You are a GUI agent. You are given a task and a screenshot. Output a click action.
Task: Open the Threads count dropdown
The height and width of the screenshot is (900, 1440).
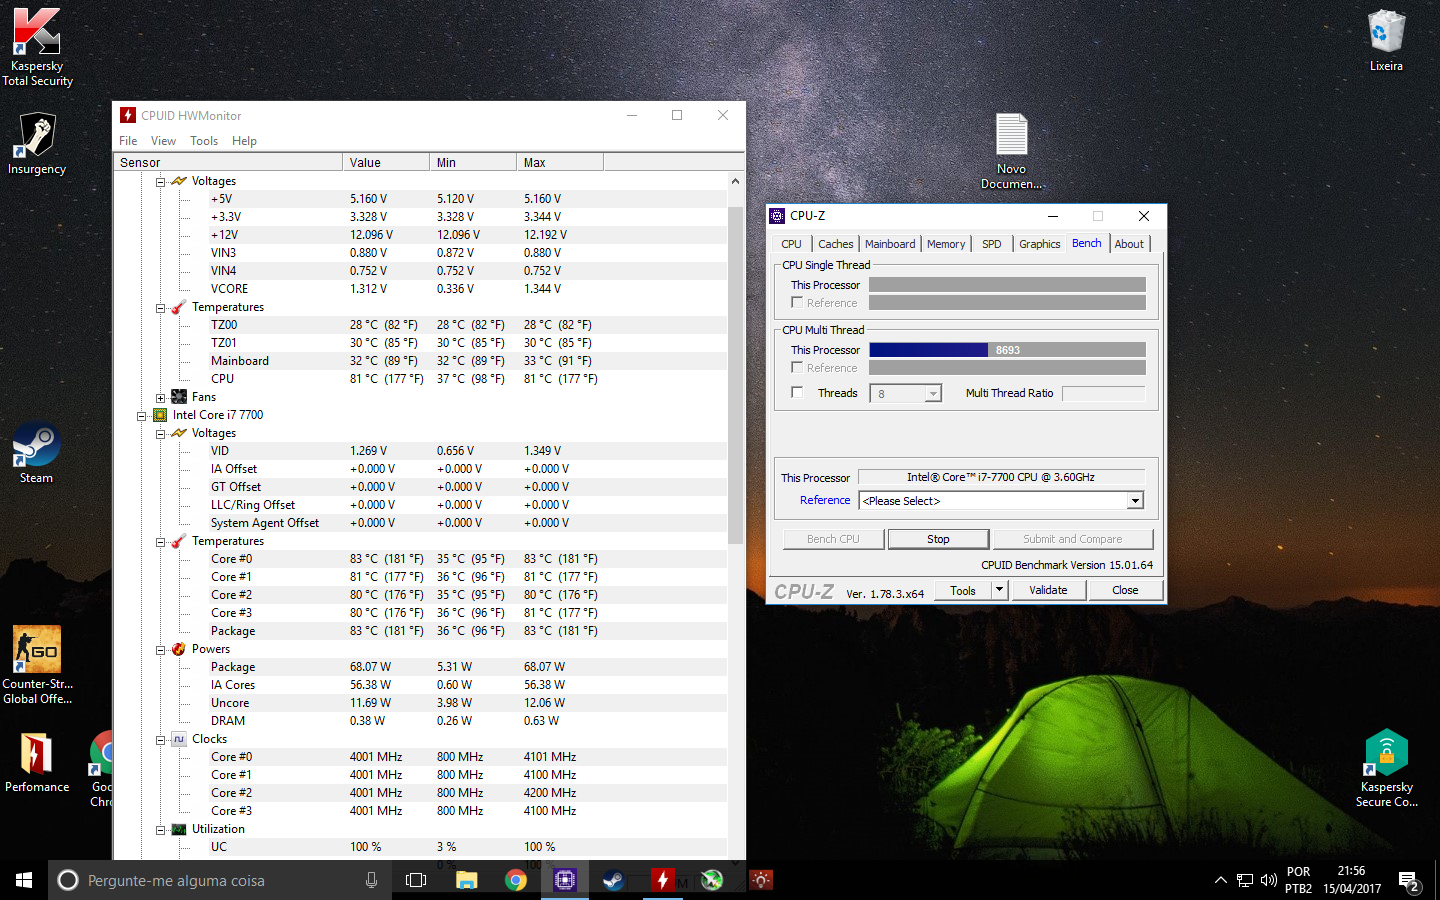tap(933, 394)
